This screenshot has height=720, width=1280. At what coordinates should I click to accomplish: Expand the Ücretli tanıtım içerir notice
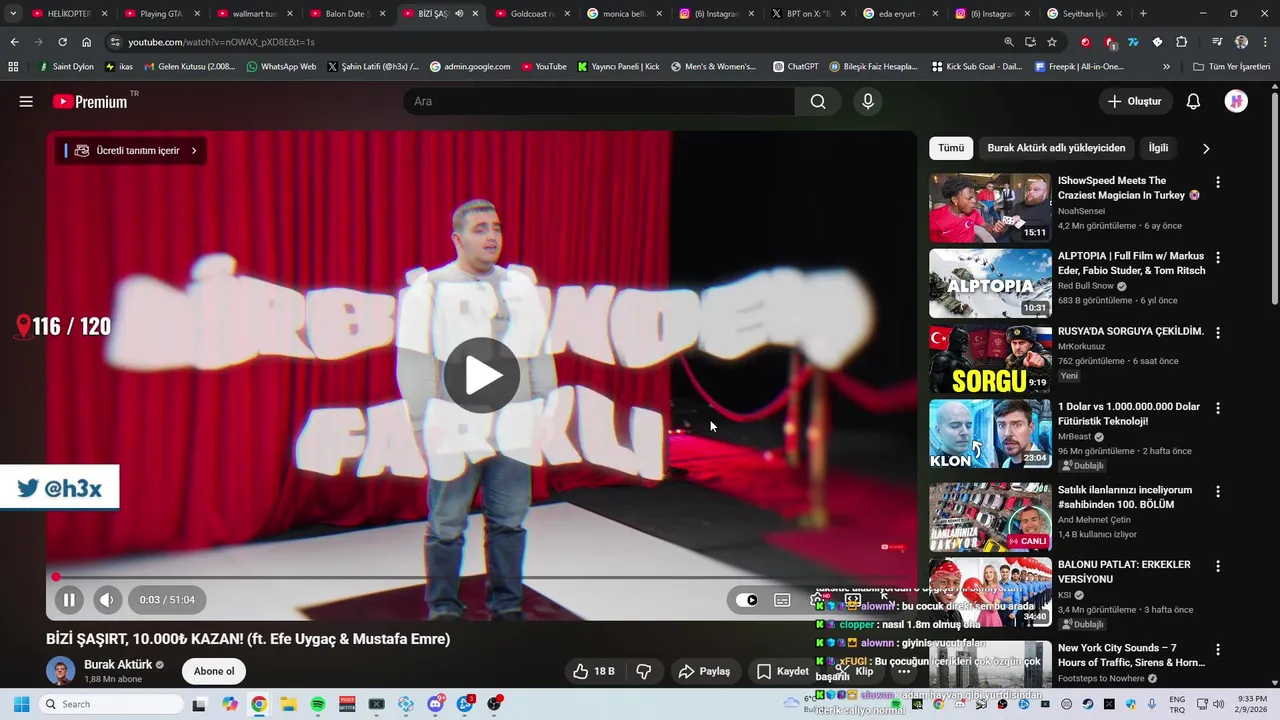click(131, 151)
